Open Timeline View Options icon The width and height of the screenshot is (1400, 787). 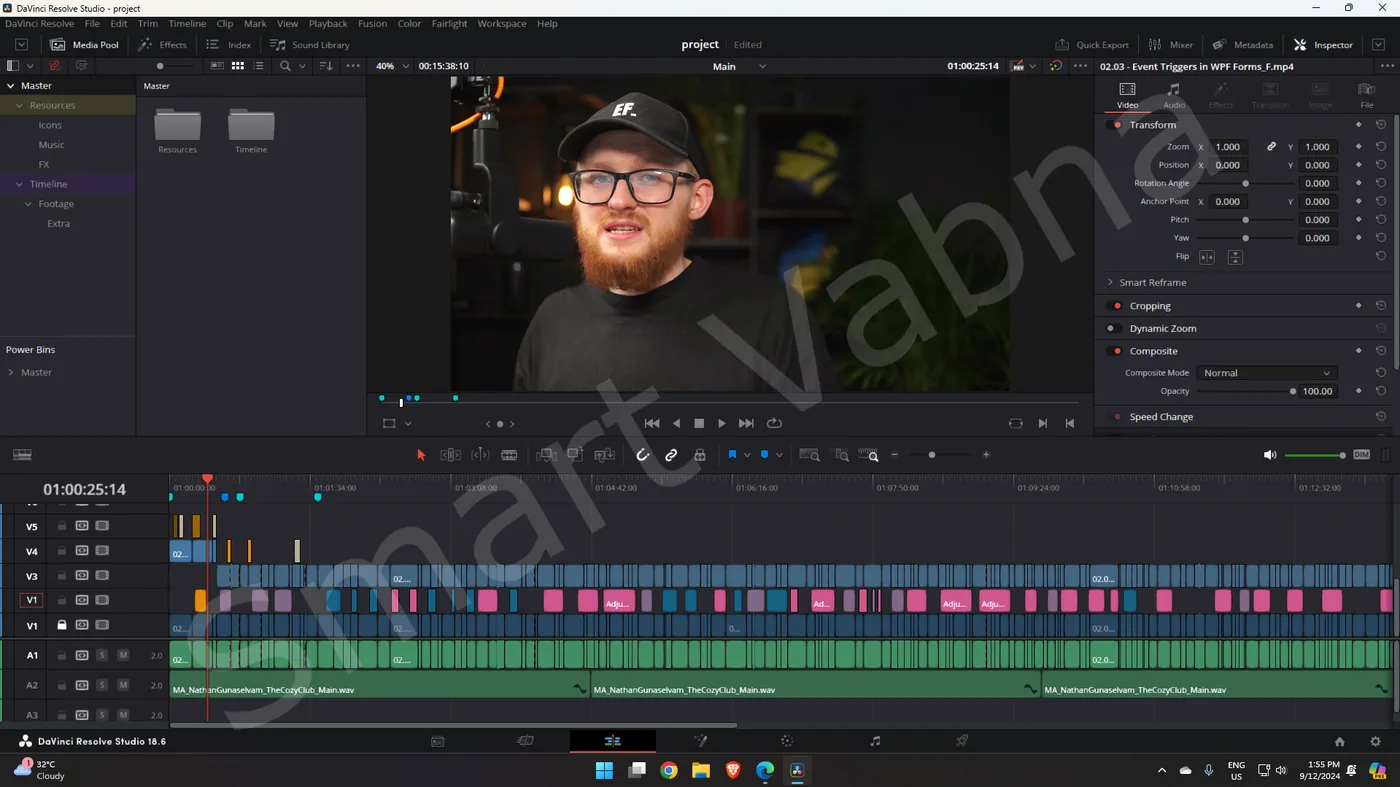point(22,455)
